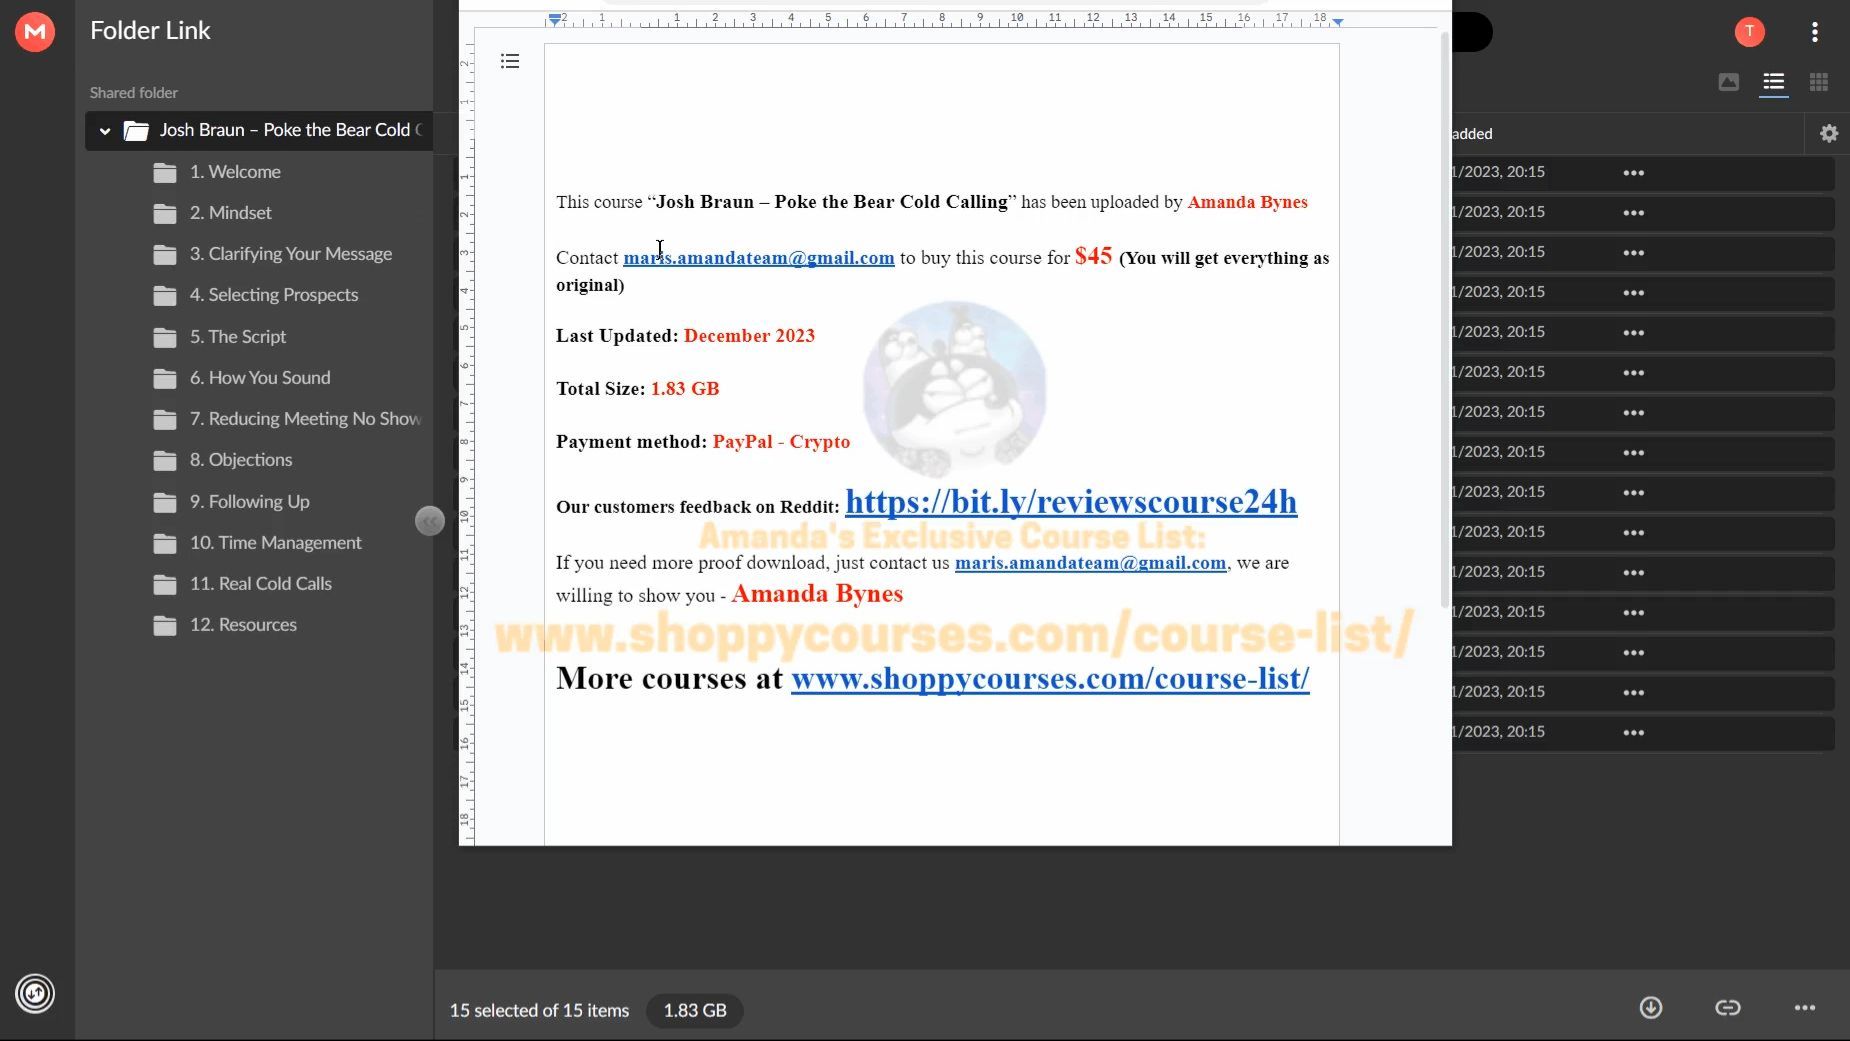Click email link after 'just contact us'
This screenshot has width=1850, height=1041.
(x=1090, y=563)
